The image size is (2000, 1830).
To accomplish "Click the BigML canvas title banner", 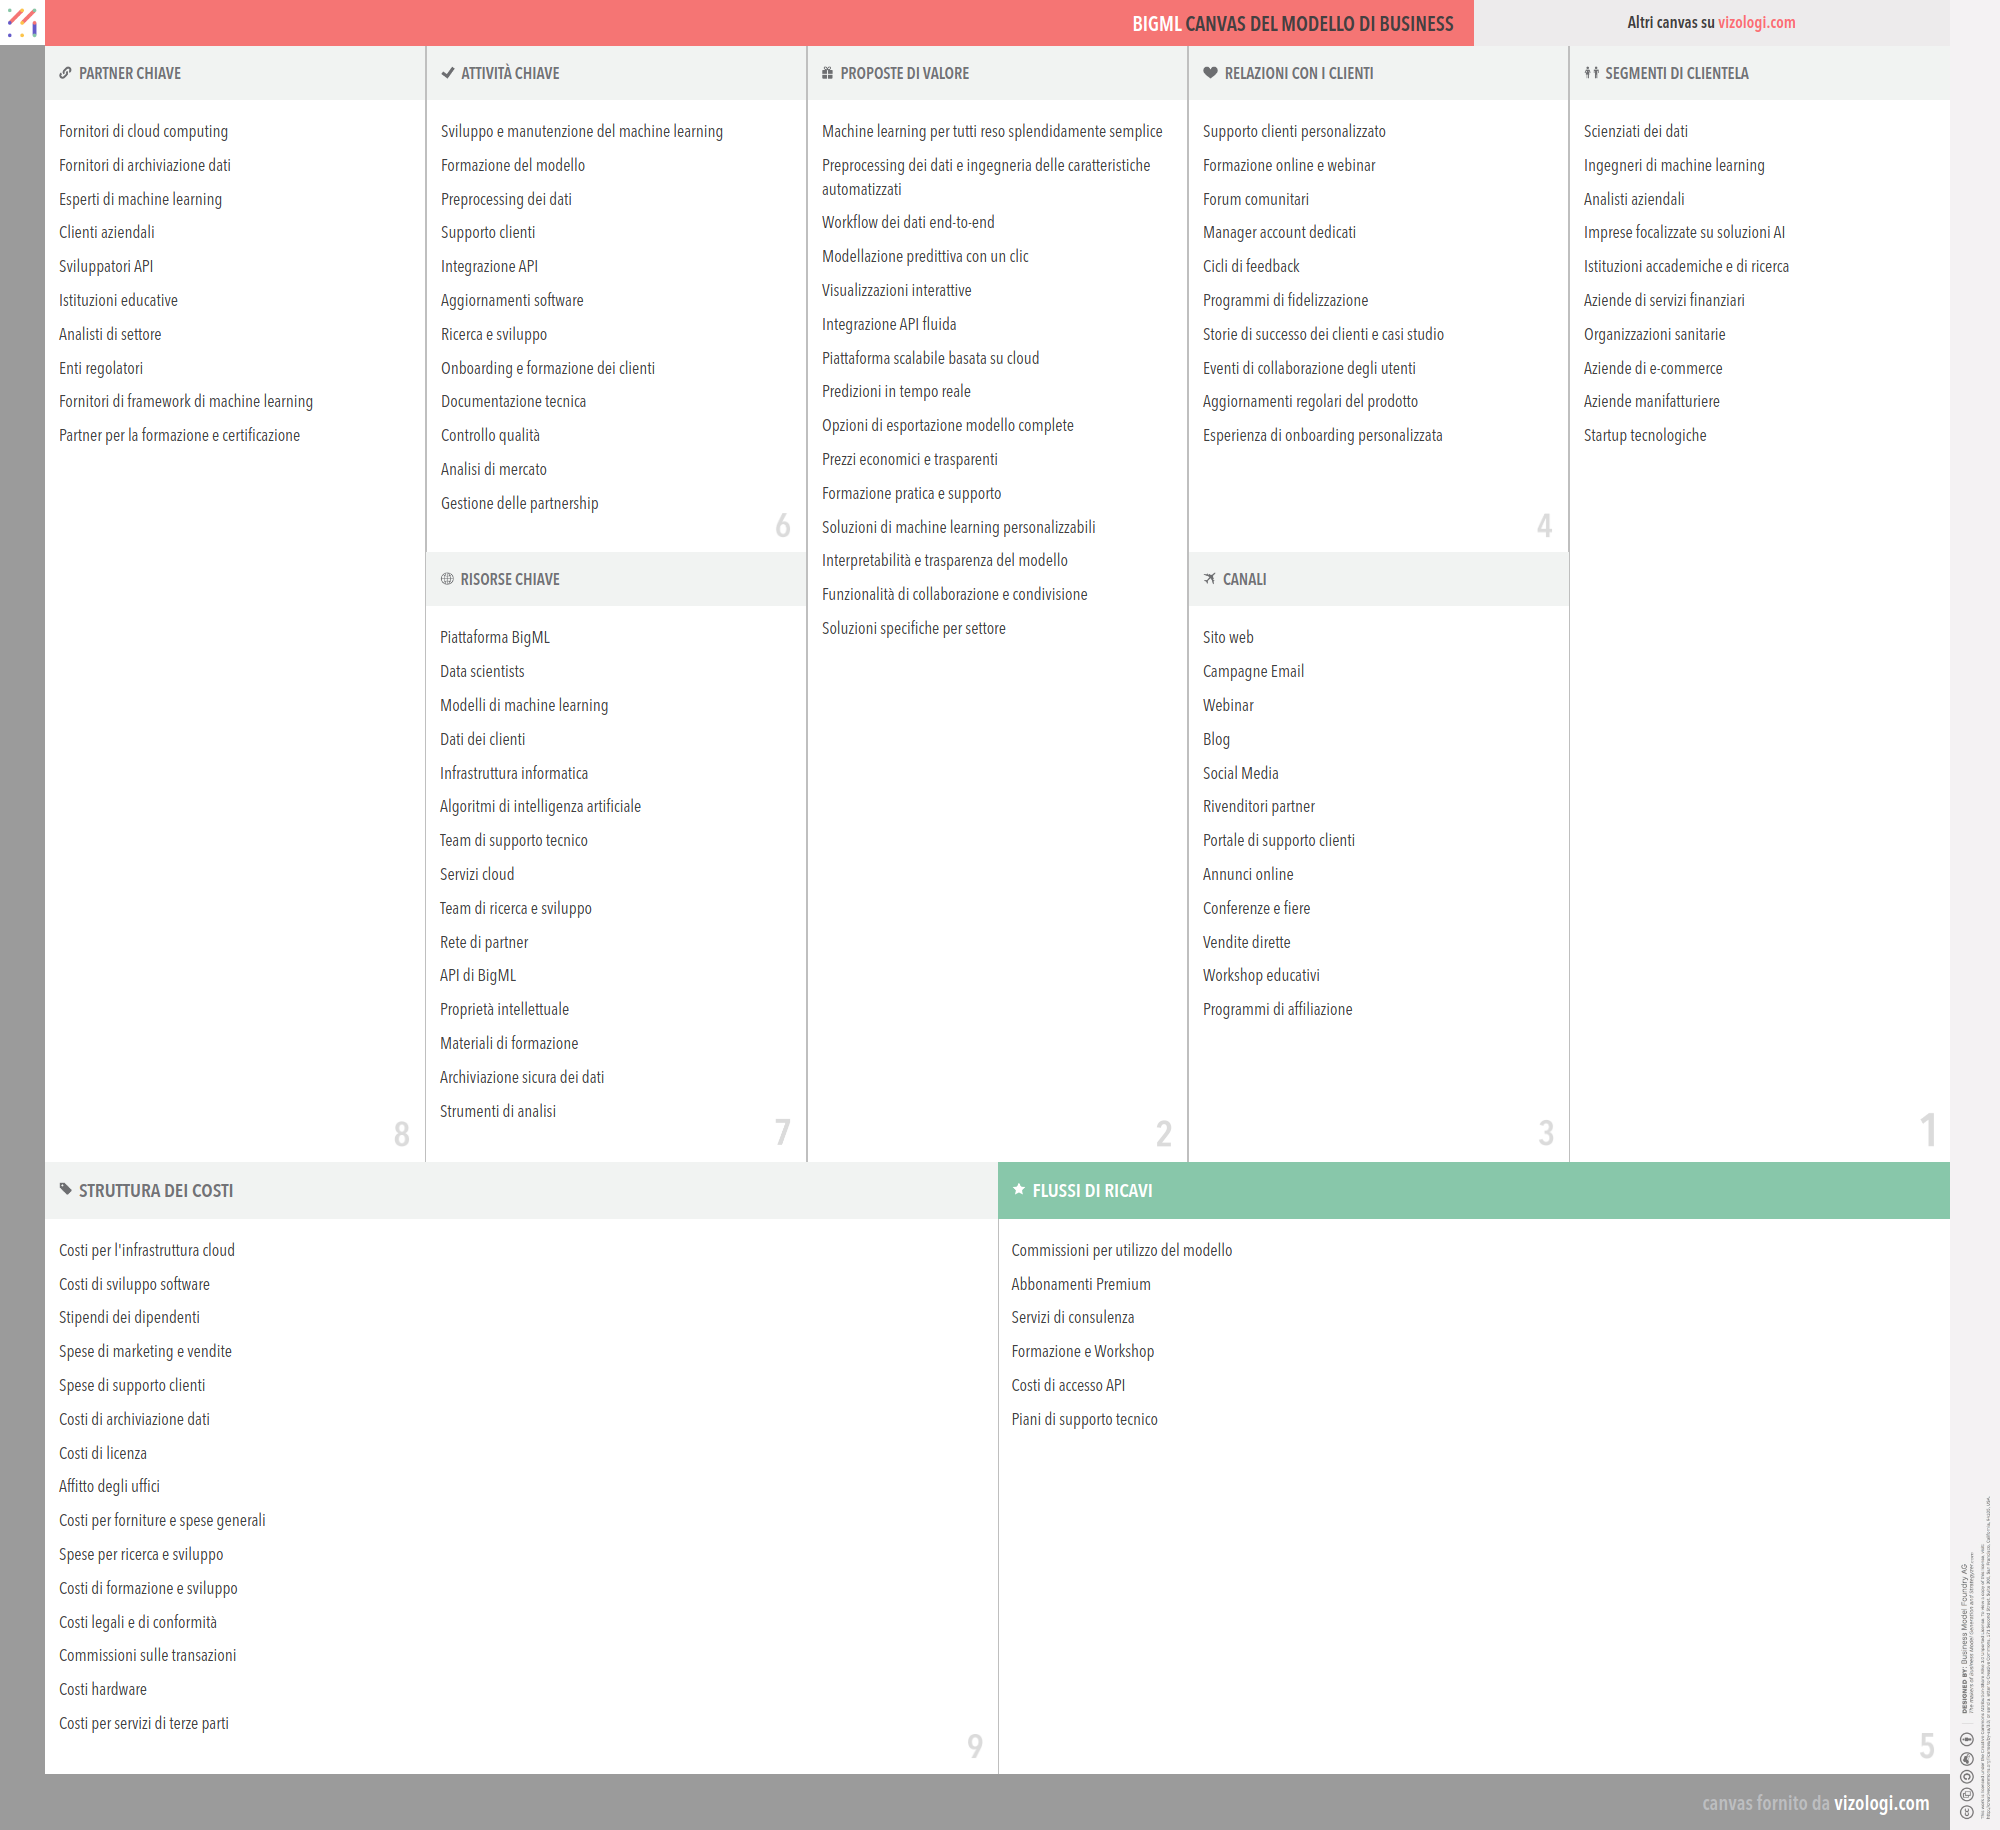I will 1292,23.
